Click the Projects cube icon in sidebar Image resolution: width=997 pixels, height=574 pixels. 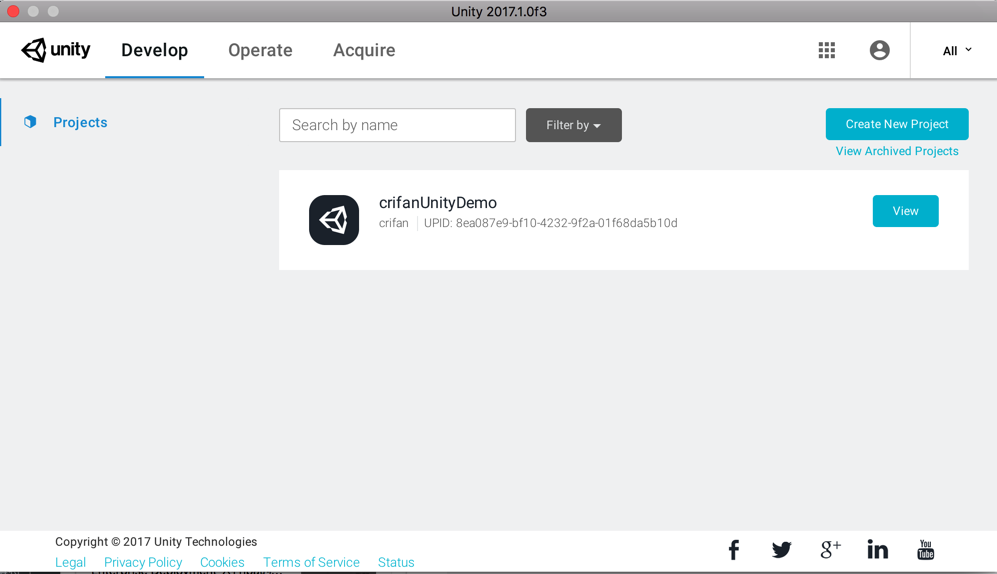point(30,121)
